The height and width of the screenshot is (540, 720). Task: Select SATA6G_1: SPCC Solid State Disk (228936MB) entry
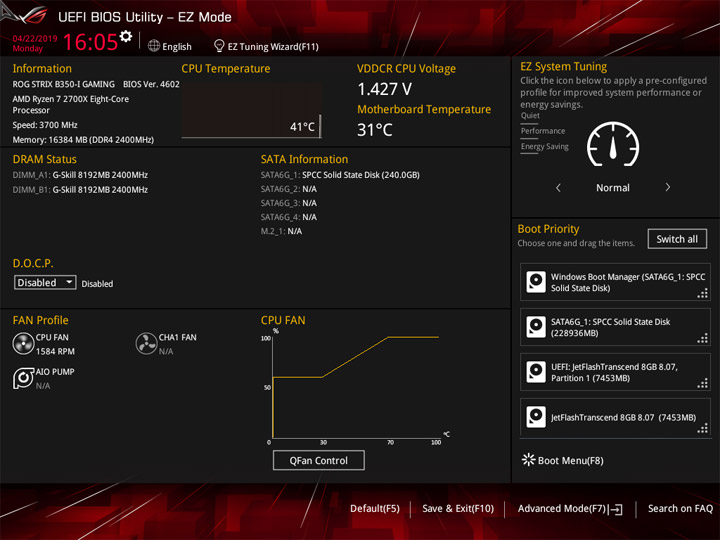[615, 327]
